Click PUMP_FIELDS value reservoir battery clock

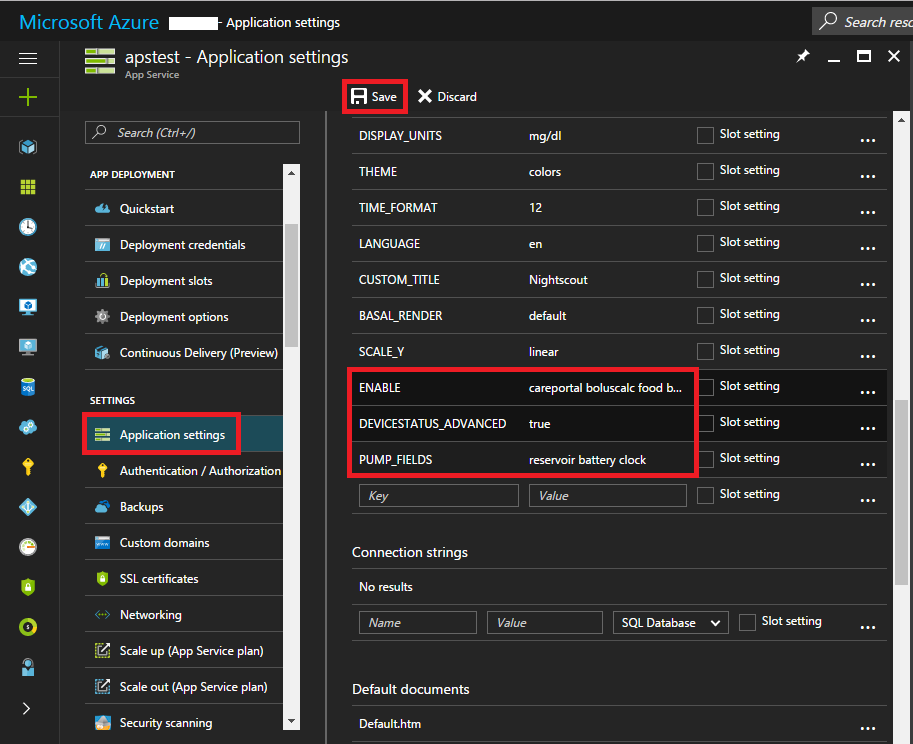point(587,460)
